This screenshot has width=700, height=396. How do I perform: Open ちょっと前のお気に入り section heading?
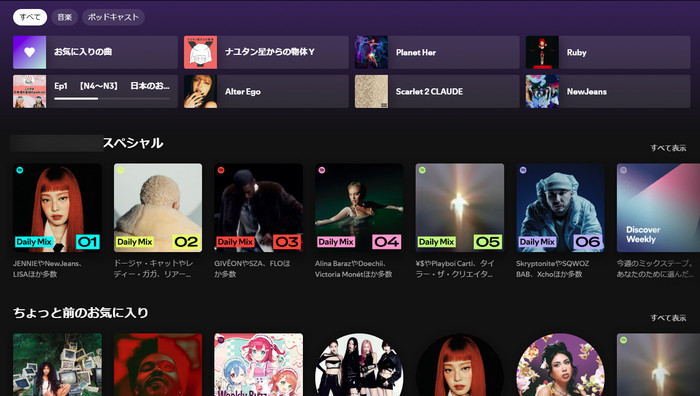81,313
